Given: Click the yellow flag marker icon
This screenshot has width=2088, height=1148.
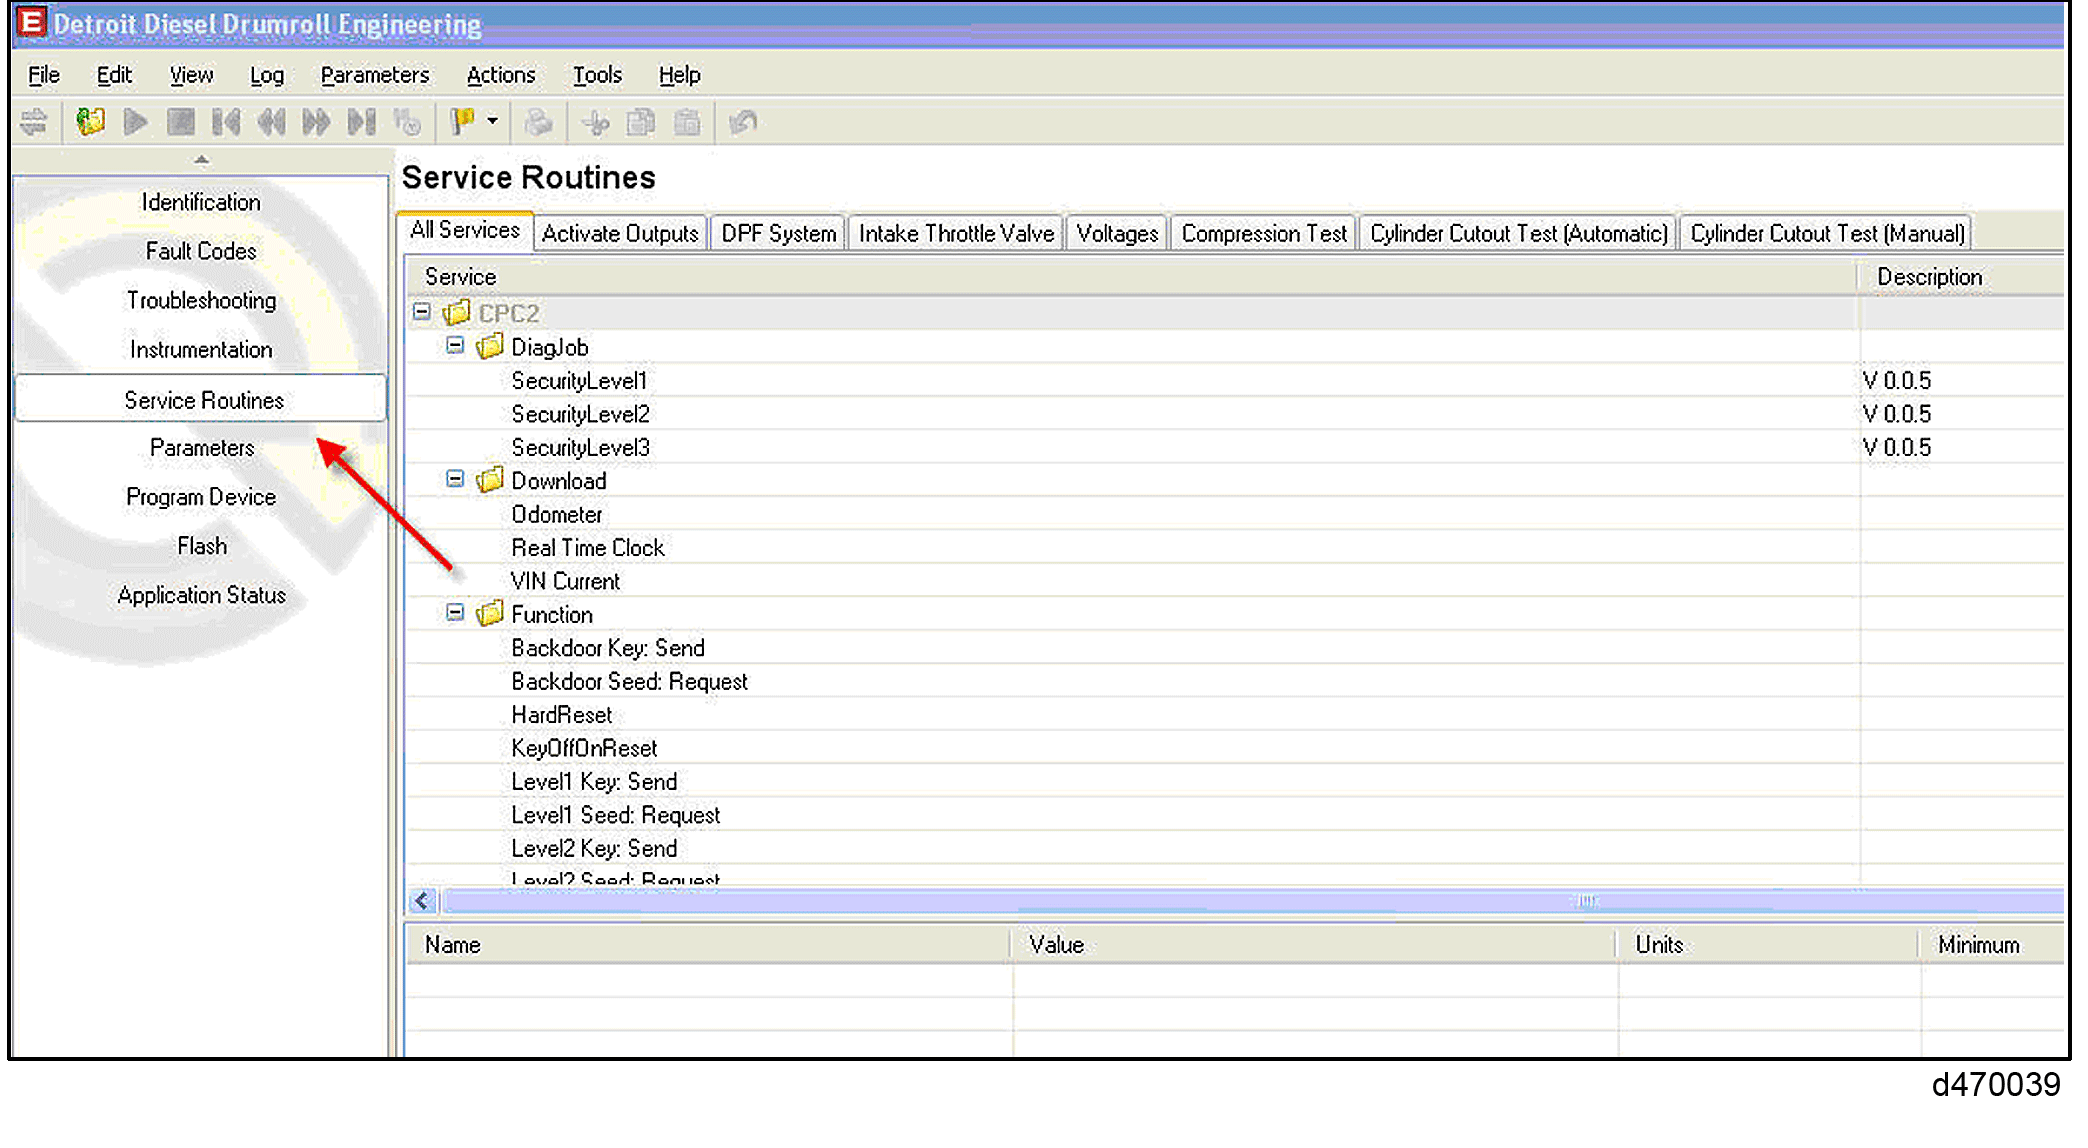Looking at the screenshot, I should tap(462, 122).
